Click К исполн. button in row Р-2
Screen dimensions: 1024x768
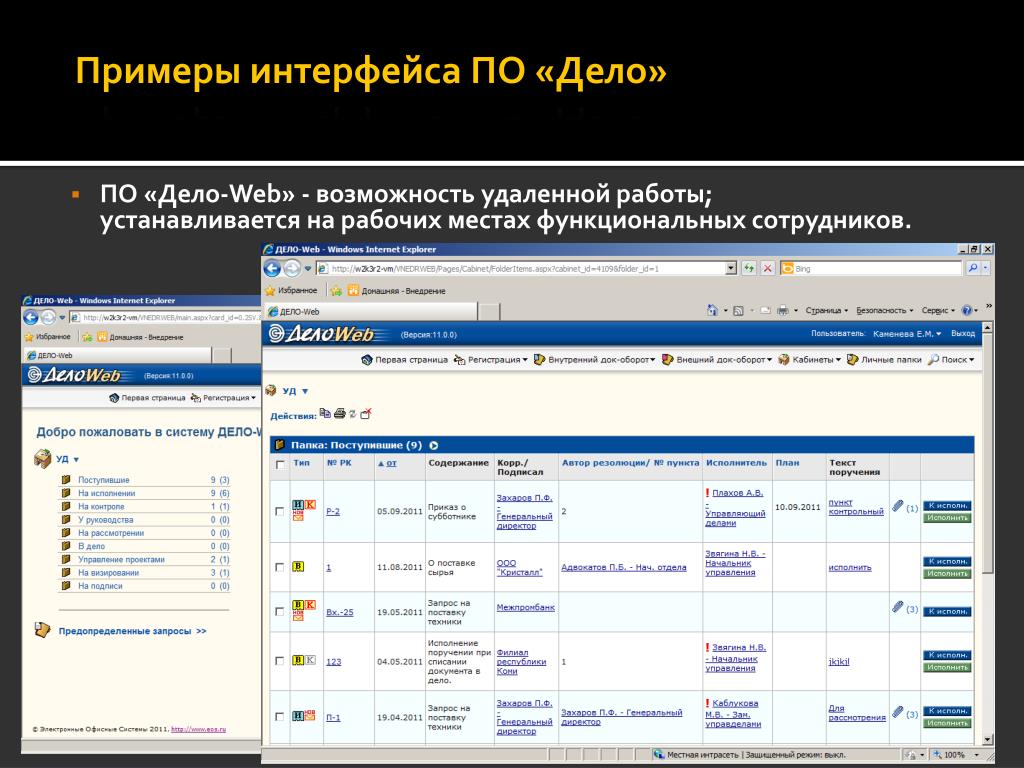click(x=947, y=505)
